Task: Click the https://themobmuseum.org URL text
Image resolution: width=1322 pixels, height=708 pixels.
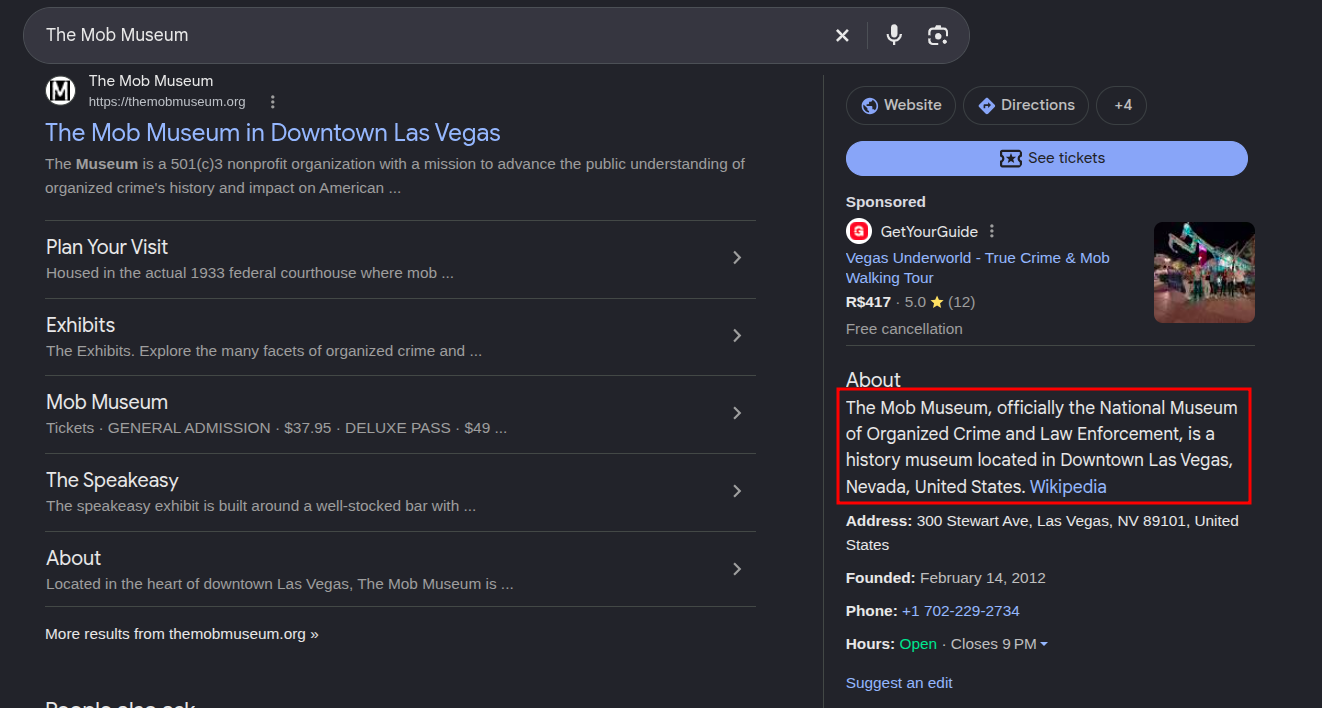Action: pyautogui.click(x=167, y=102)
